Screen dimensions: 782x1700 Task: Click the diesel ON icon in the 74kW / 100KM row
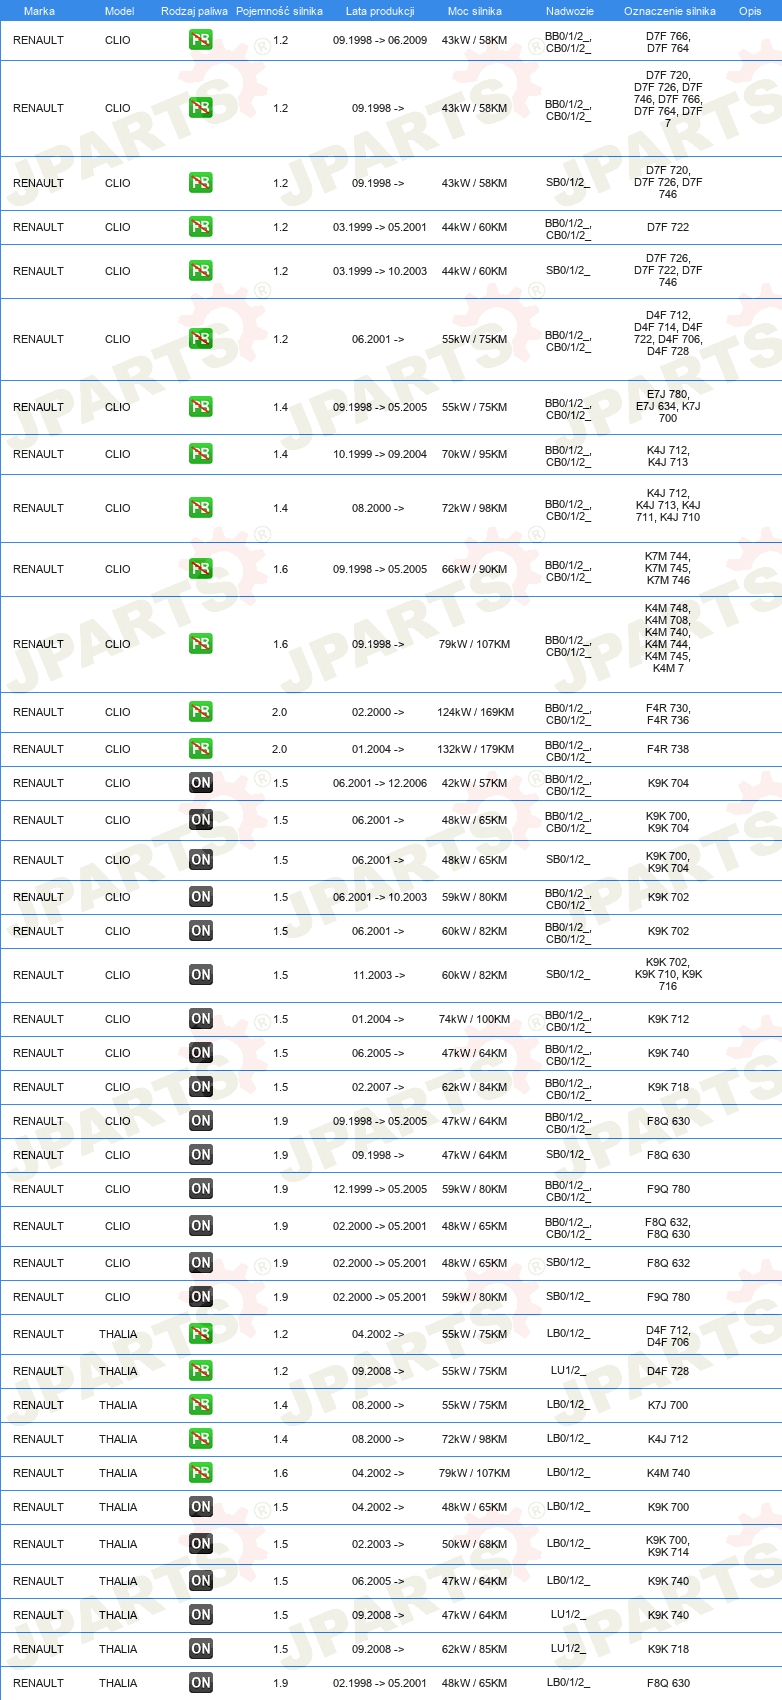[x=200, y=1019]
